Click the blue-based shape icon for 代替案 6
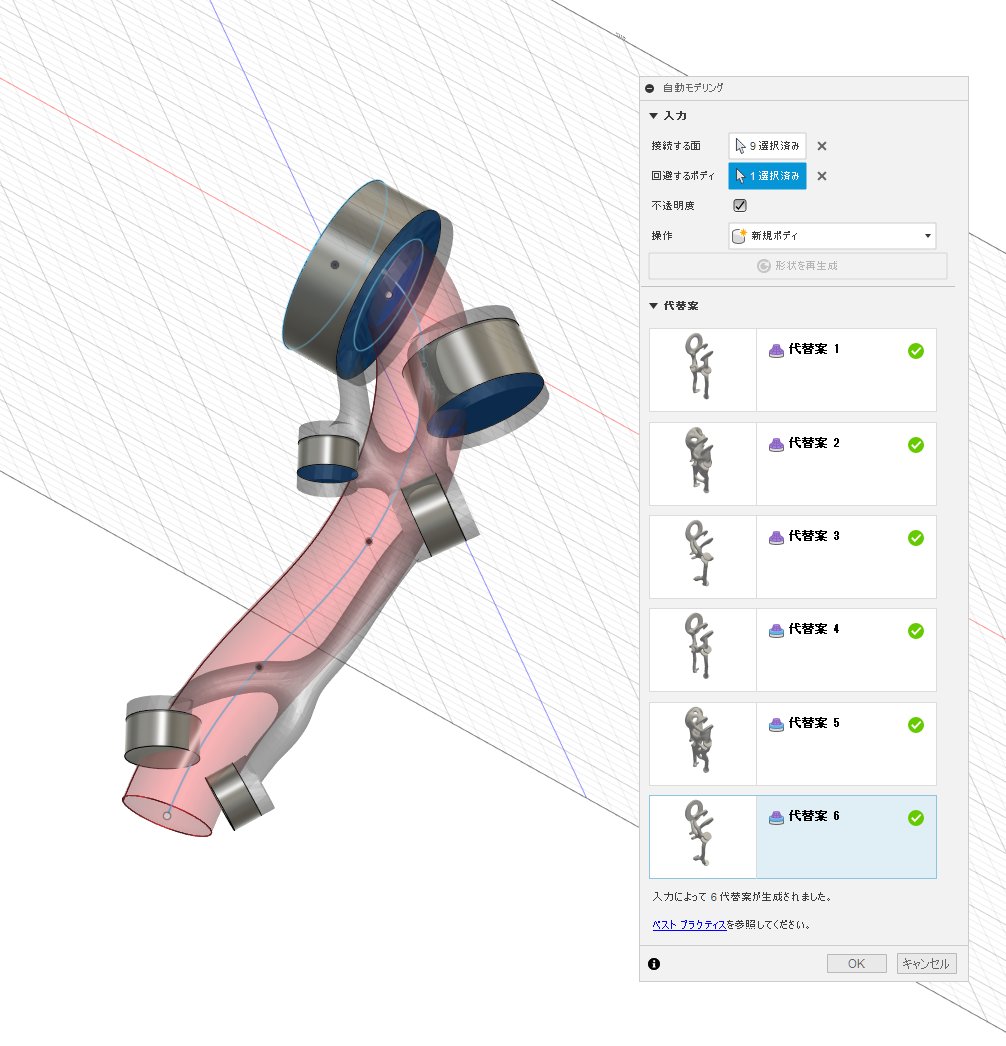The height and width of the screenshot is (1046, 1006). tap(776, 817)
